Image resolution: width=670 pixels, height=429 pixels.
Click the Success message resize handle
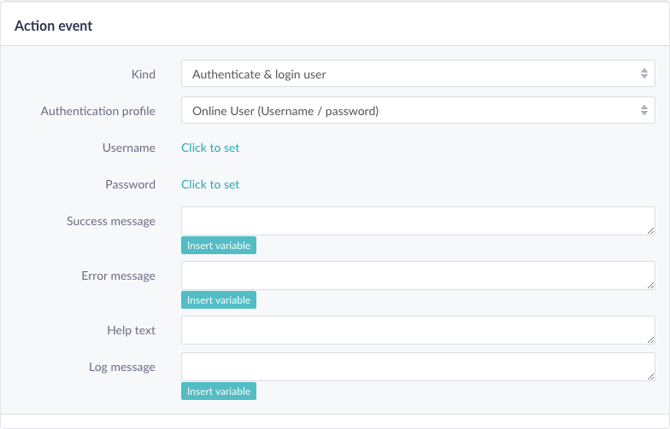(x=650, y=231)
